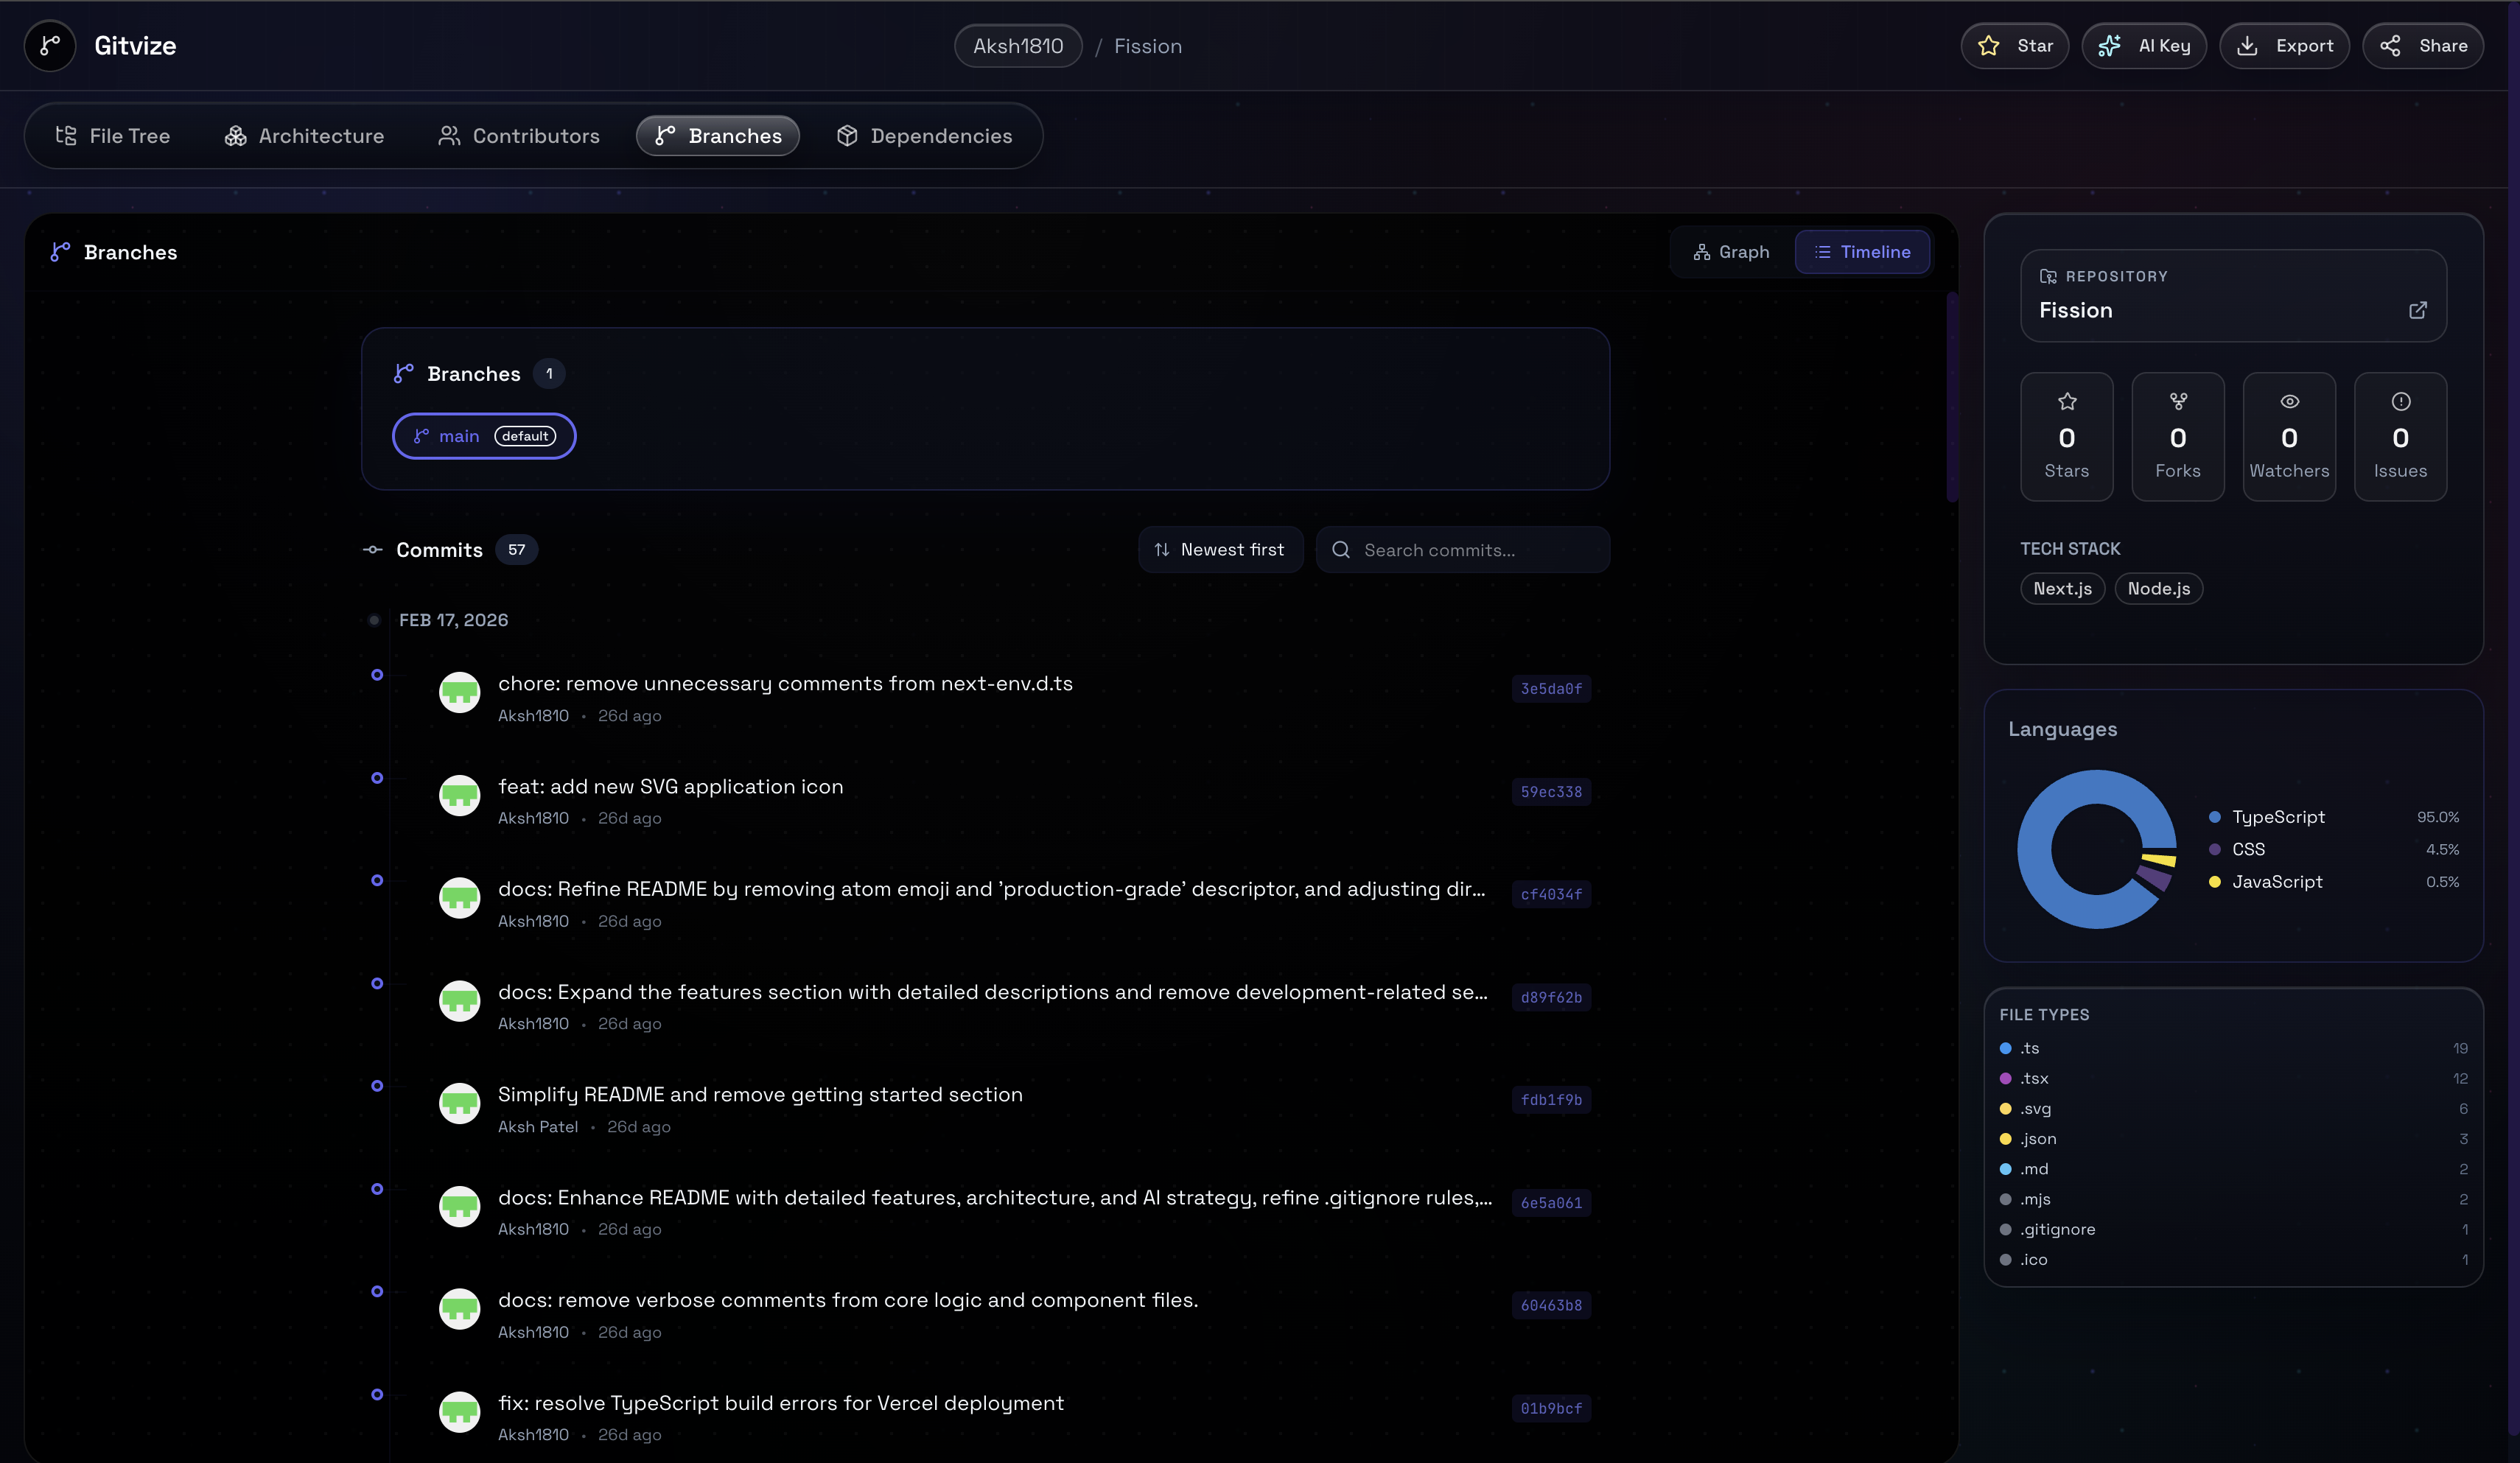Open the Architecture tab
The width and height of the screenshot is (2520, 1463).
pos(304,136)
